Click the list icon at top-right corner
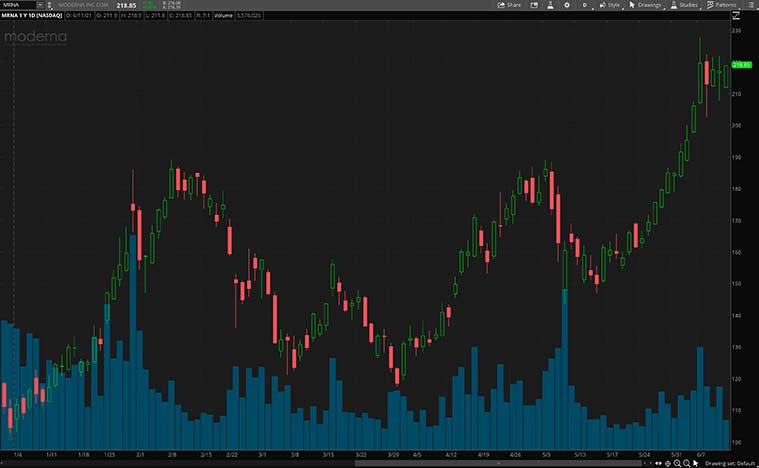 point(749,5)
